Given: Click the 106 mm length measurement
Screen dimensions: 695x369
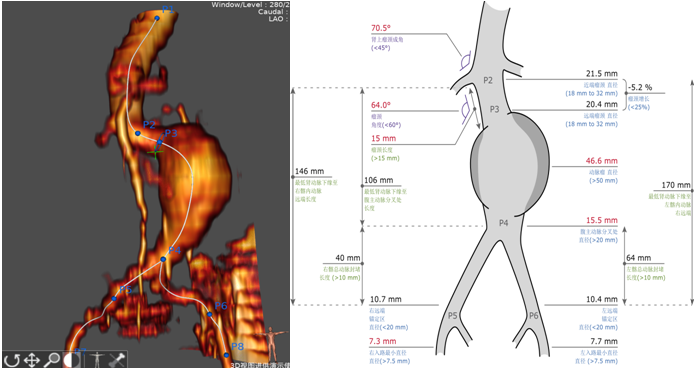Looking at the screenshot, I should [x=379, y=180].
